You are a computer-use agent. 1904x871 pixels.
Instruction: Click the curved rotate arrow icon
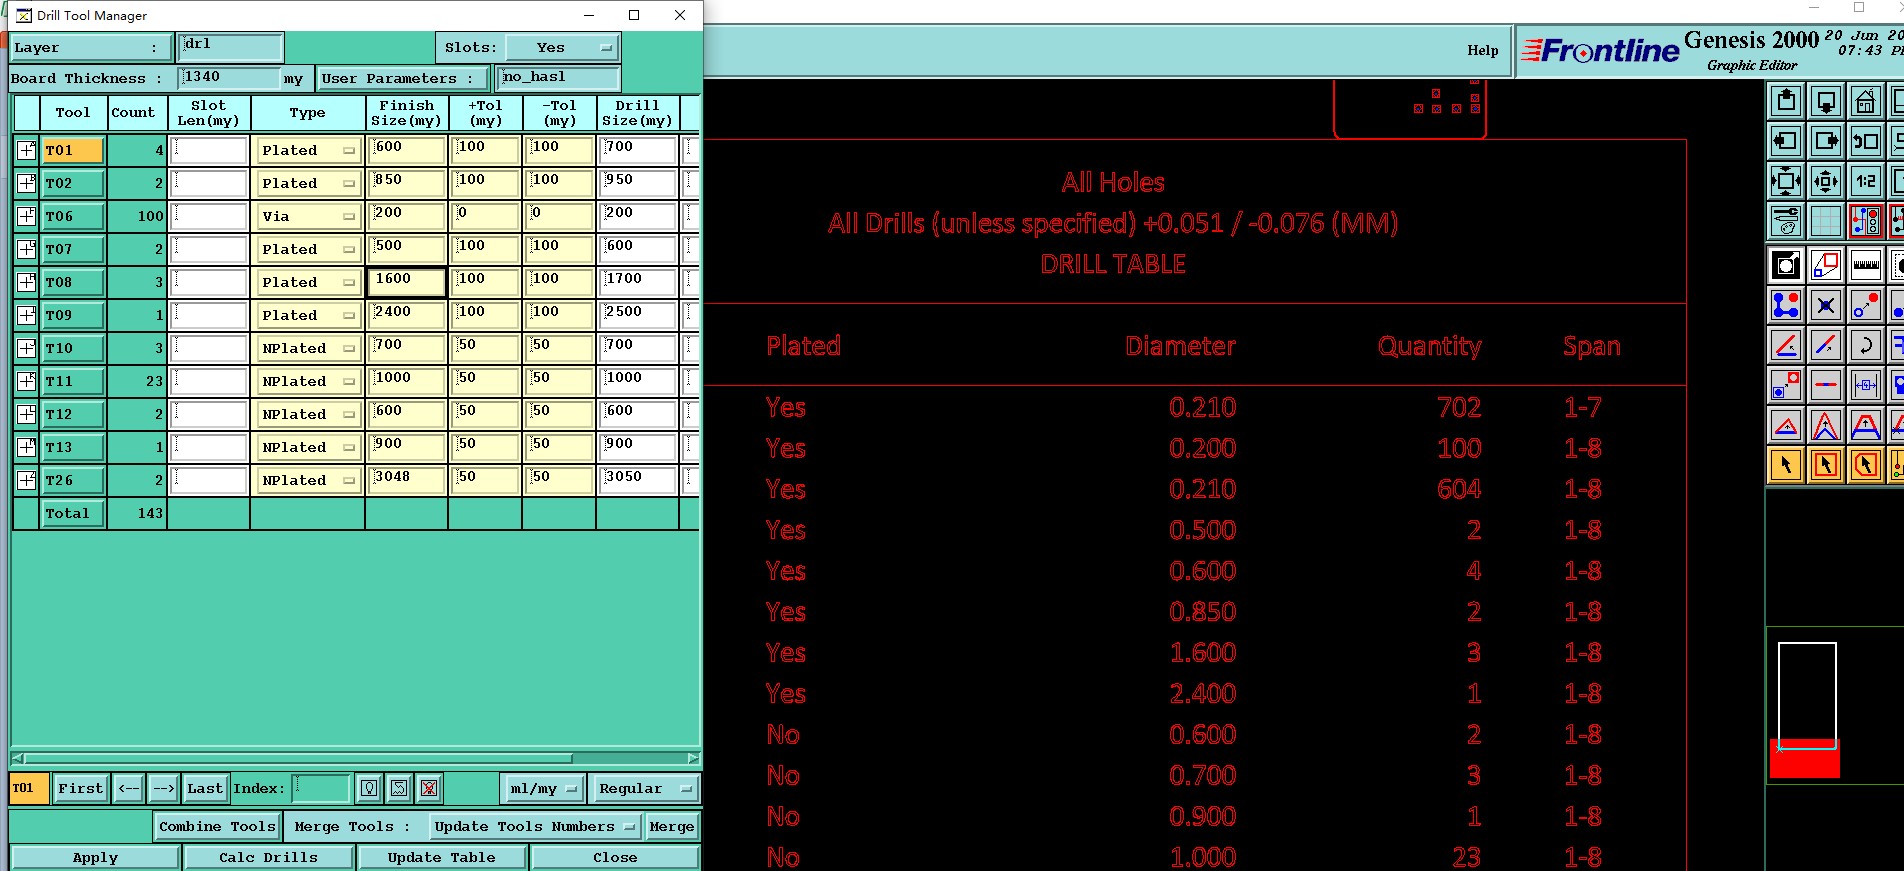1866,345
